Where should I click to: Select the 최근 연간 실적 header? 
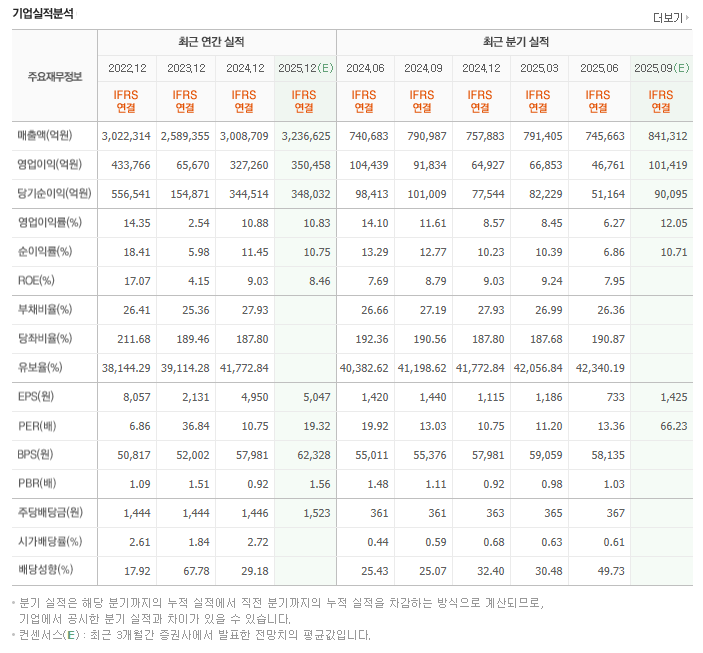[217, 42]
